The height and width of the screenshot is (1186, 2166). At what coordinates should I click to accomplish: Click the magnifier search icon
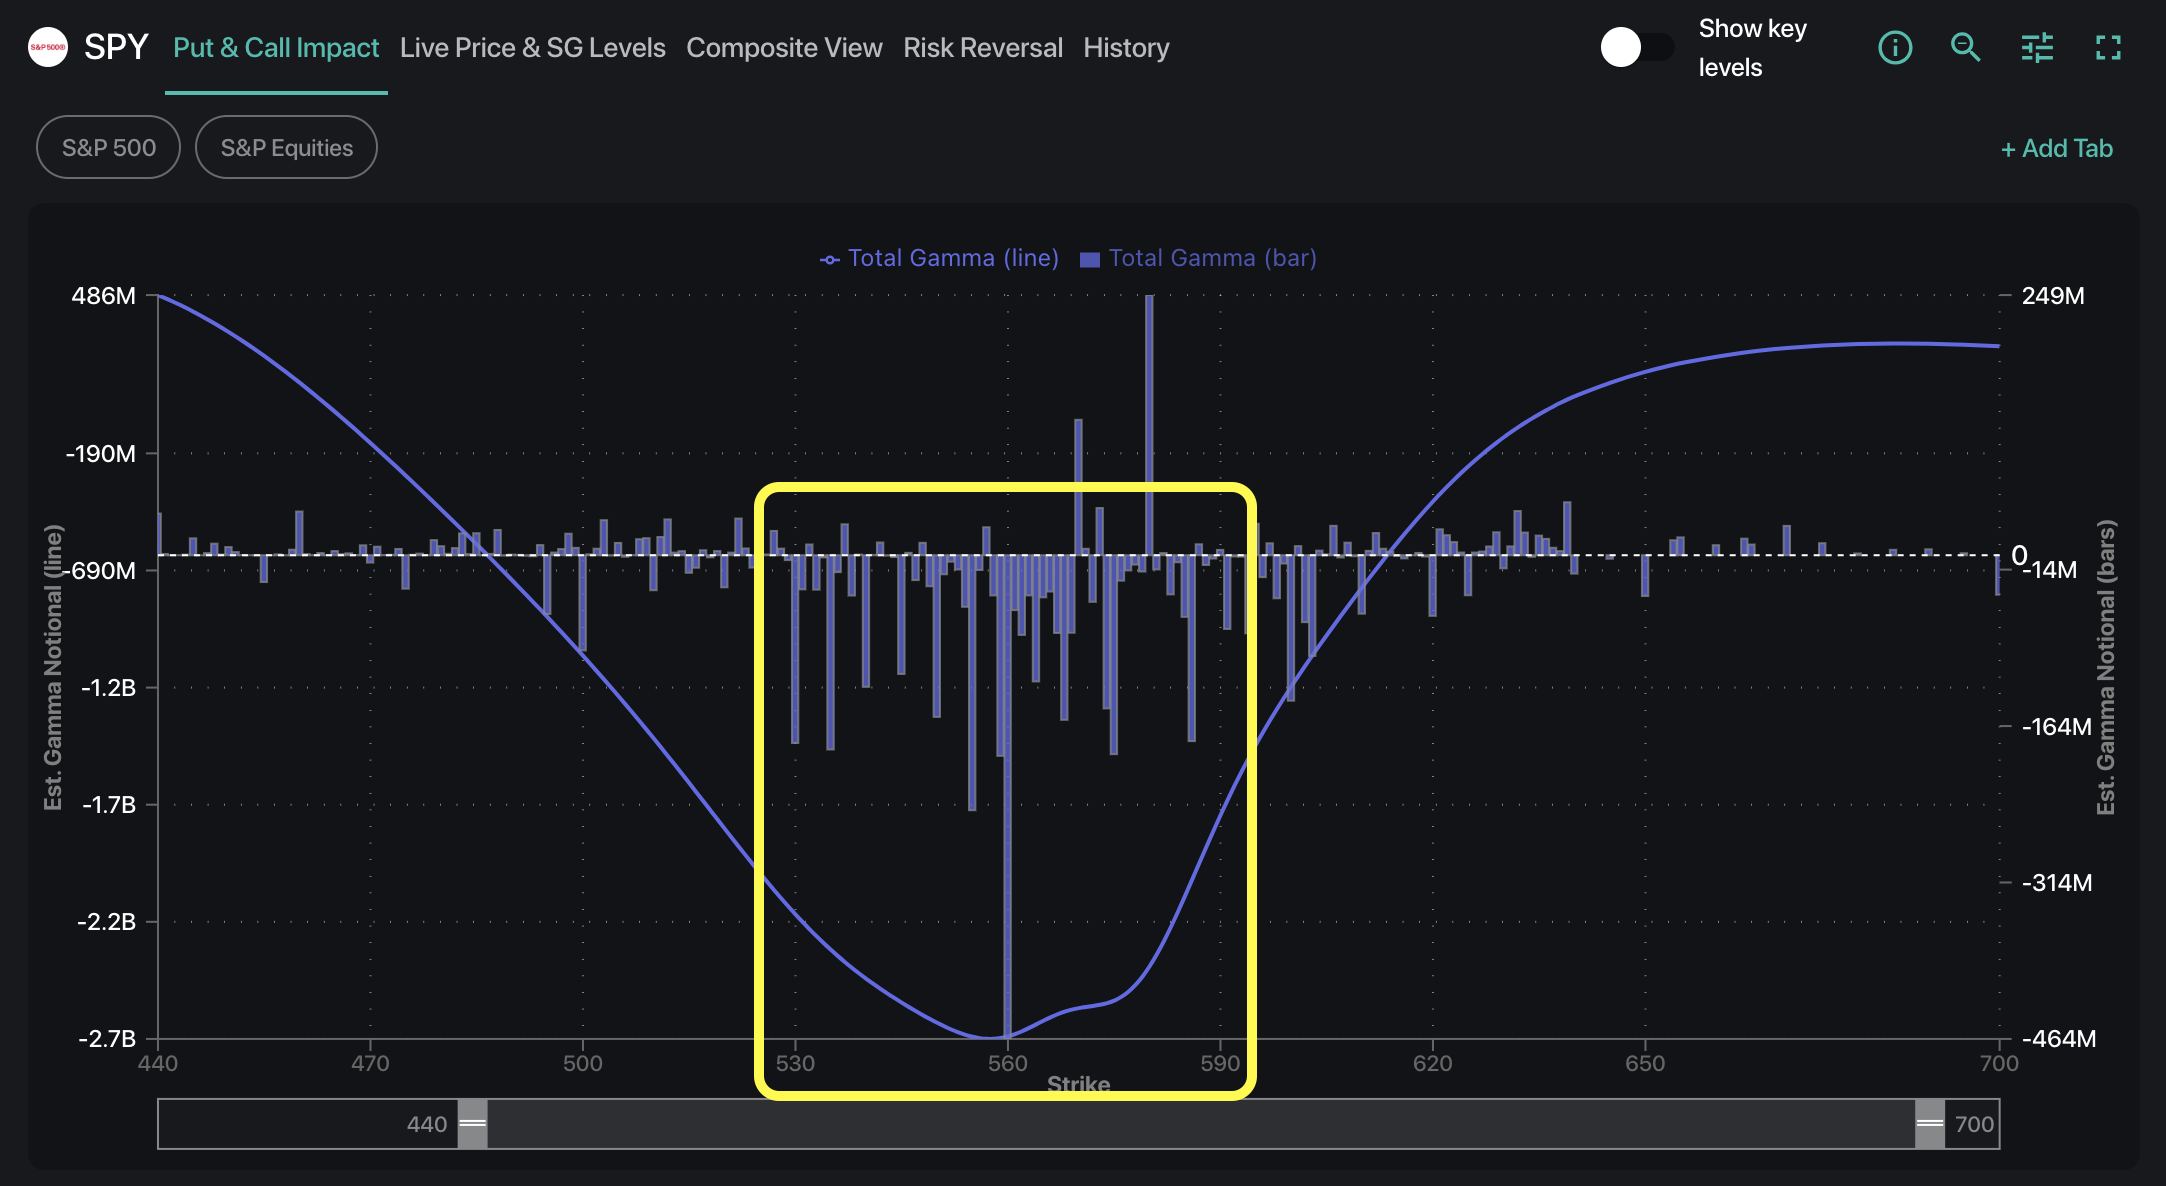click(x=1965, y=47)
